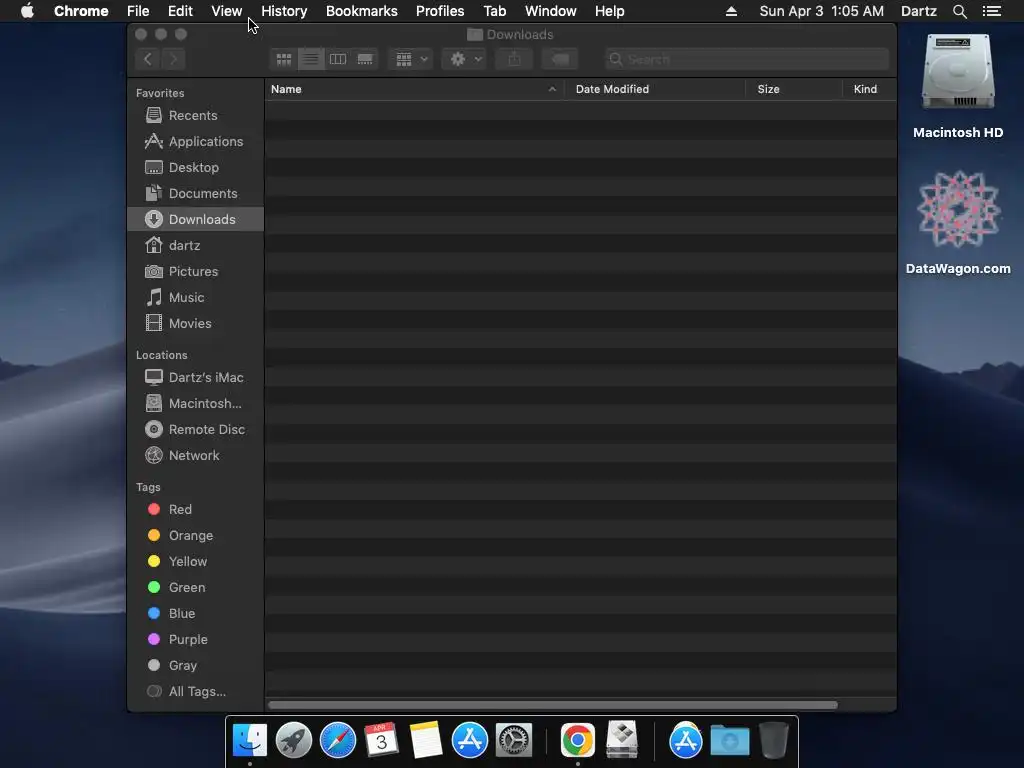
Task: Sort by Date Modified column header
Action: (x=655, y=89)
